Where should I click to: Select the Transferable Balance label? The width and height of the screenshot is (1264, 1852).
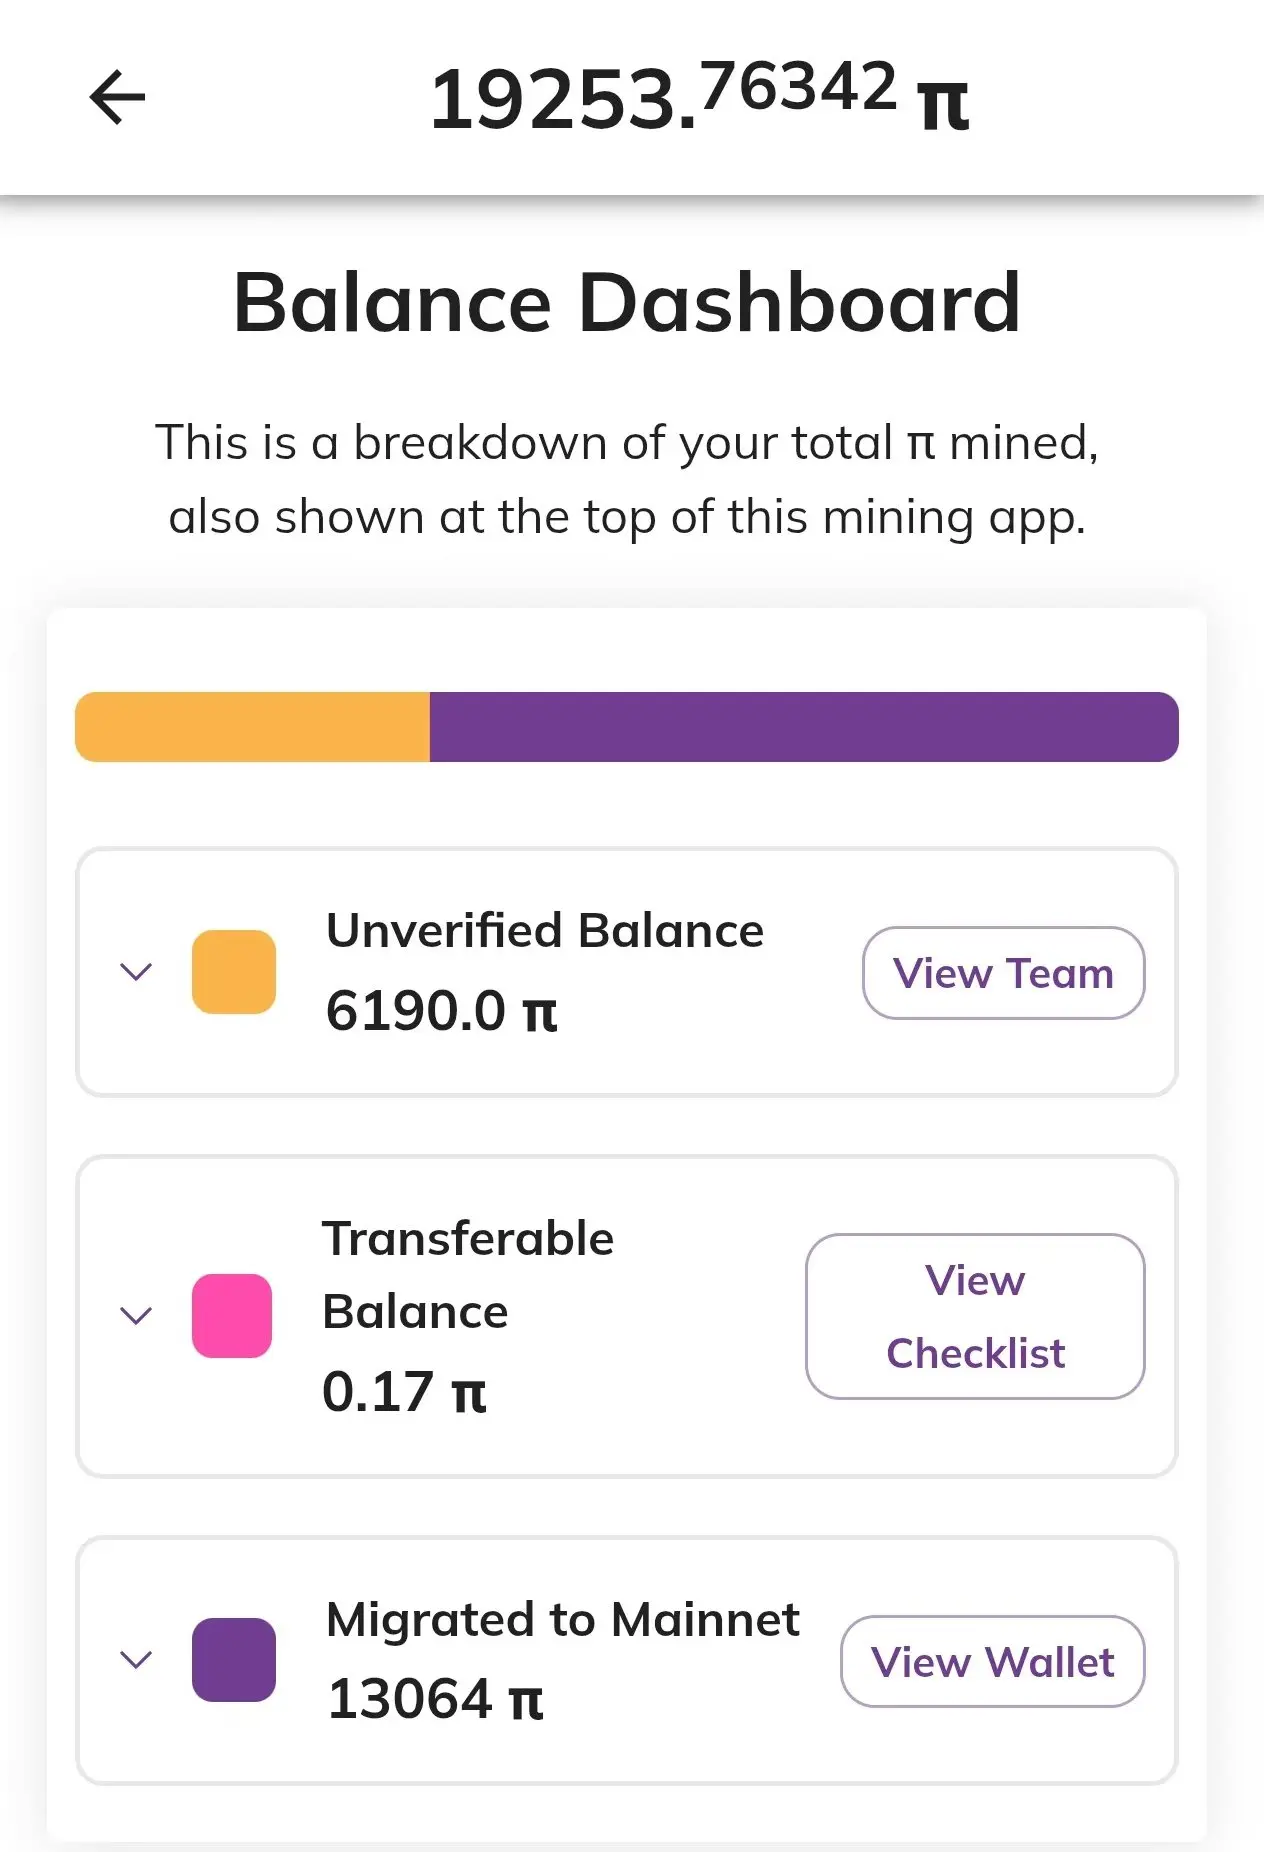tap(467, 1275)
